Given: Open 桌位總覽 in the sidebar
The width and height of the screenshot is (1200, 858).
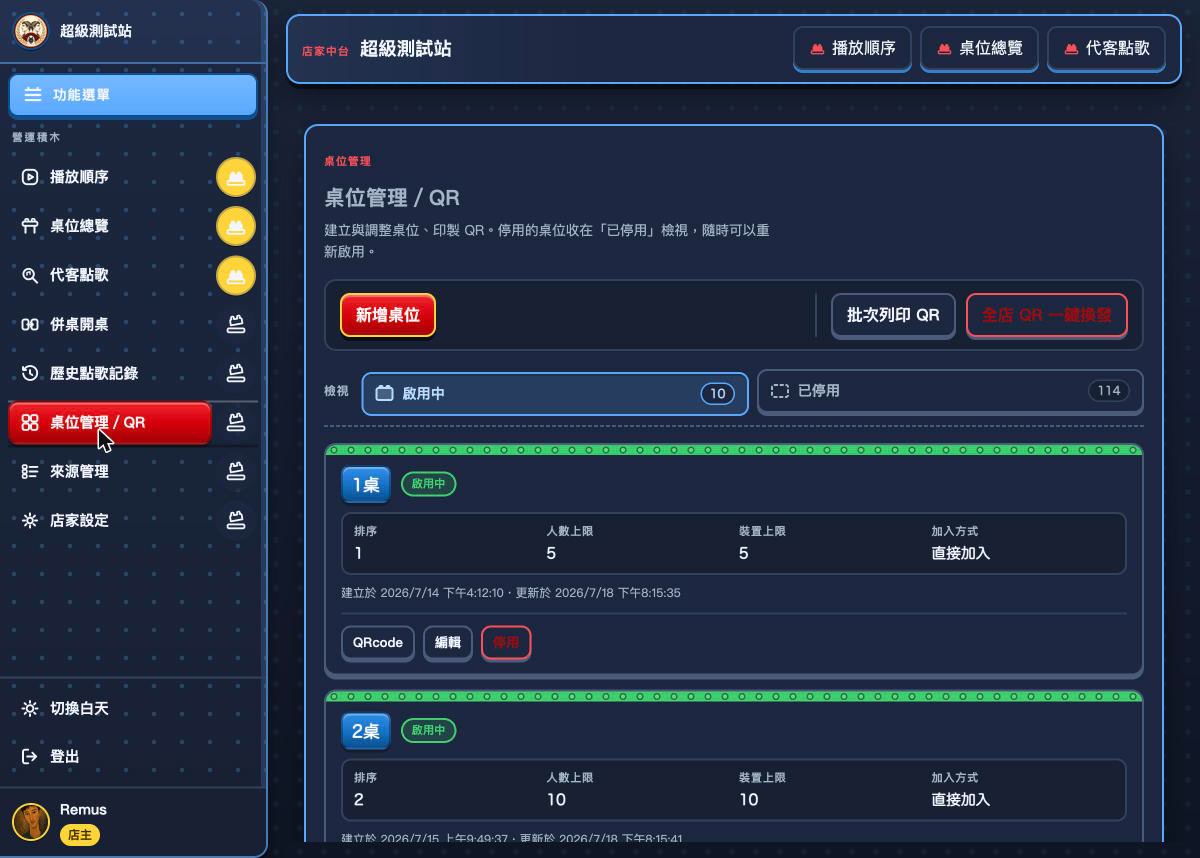Looking at the screenshot, I should click(x=110, y=226).
